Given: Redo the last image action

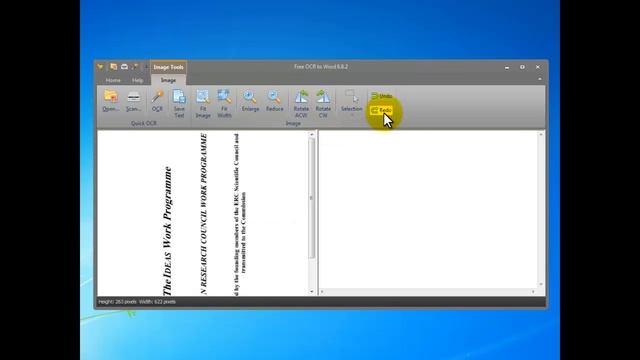Looking at the screenshot, I should click(382, 110).
